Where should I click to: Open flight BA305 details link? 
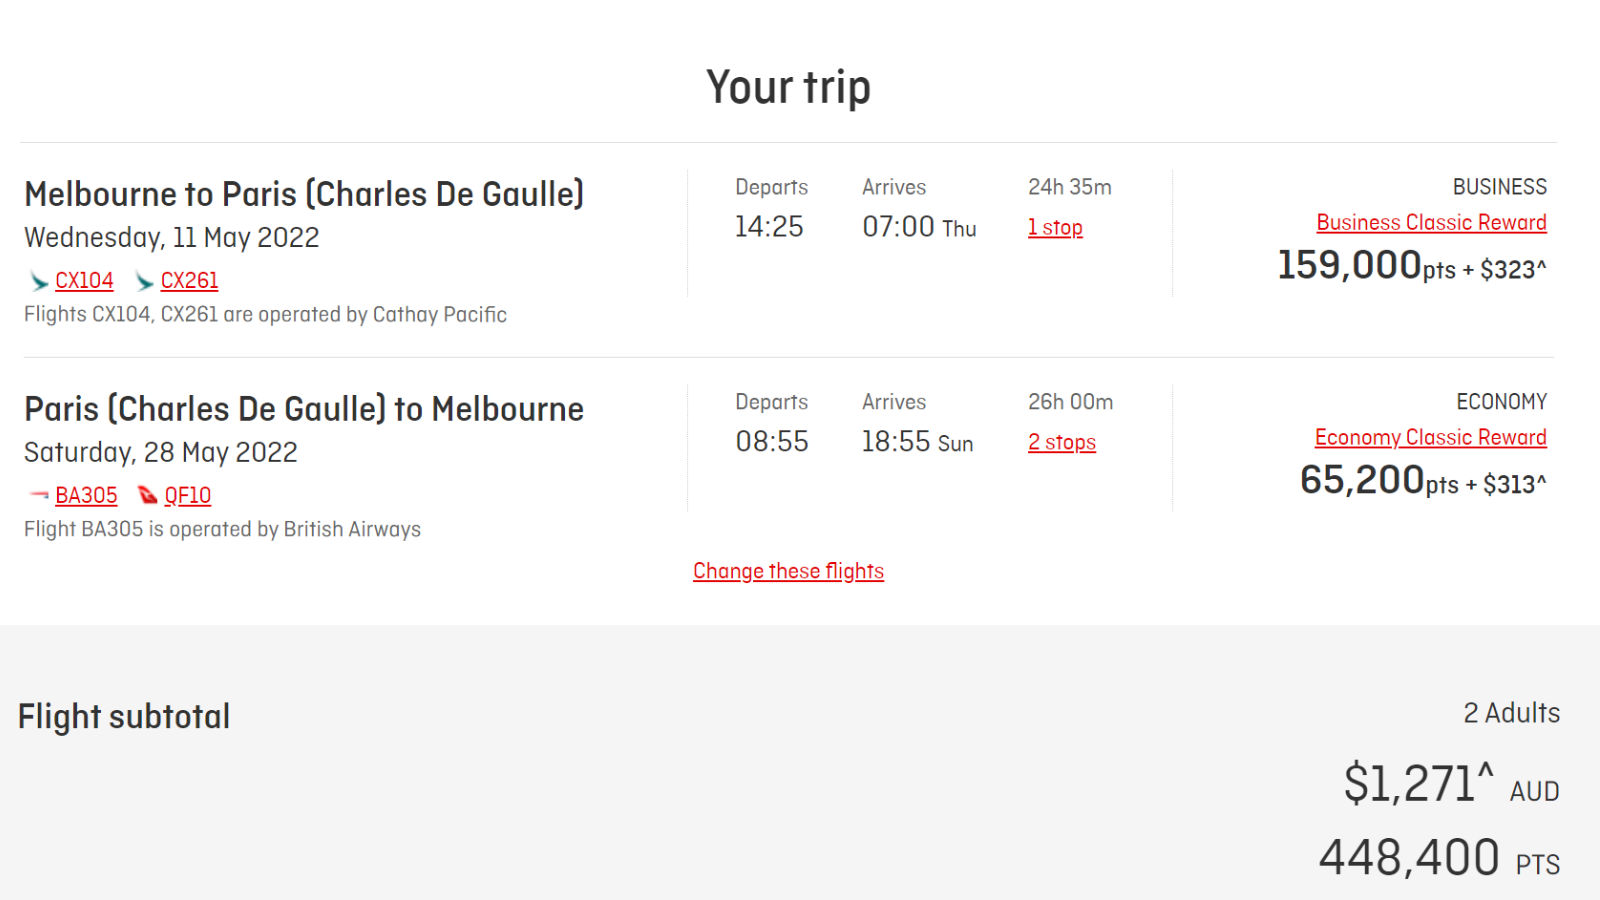[x=86, y=496]
